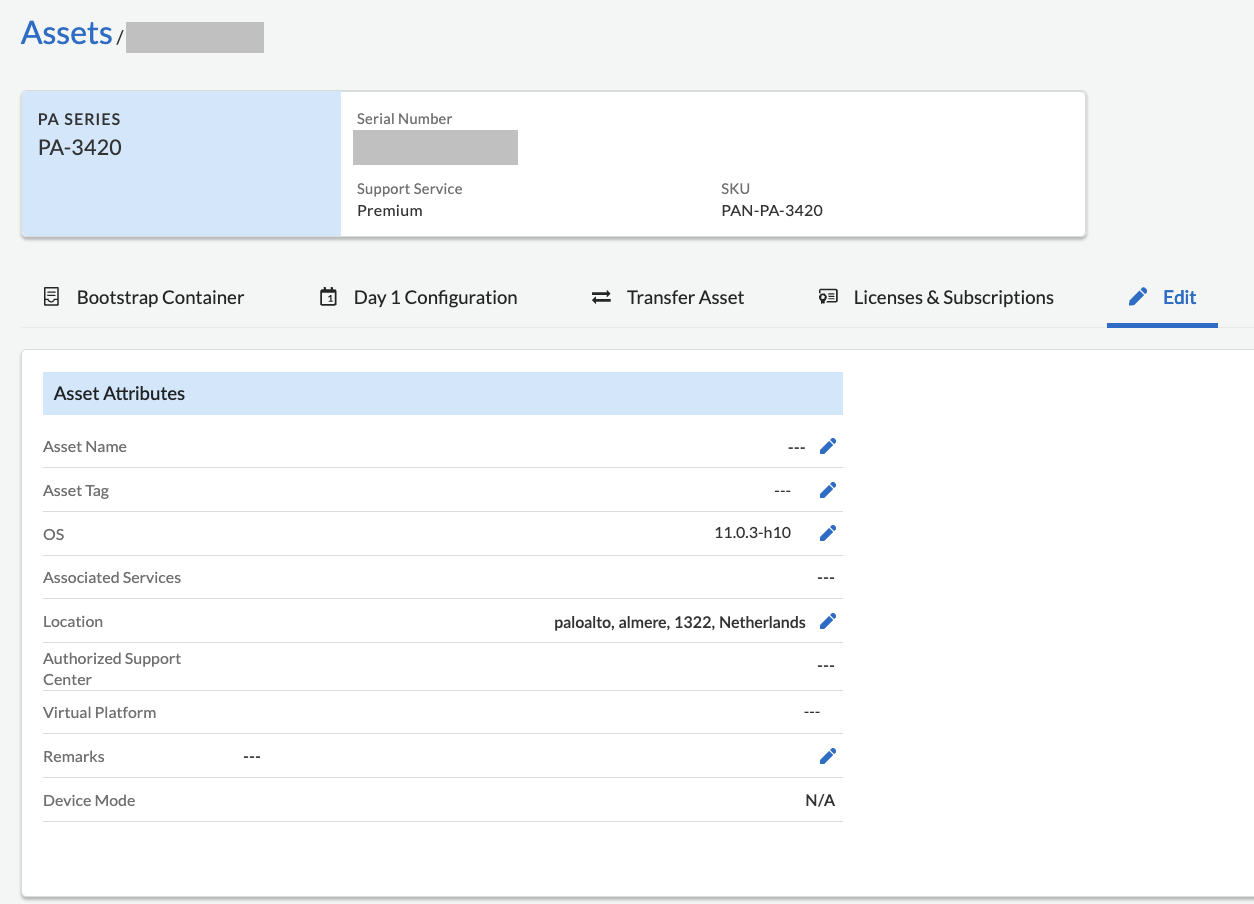Image resolution: width=1254 pixels, height=904 pixels.
Task: Edit the Asset Tag via its pencil icon
Action: [828, 490]
